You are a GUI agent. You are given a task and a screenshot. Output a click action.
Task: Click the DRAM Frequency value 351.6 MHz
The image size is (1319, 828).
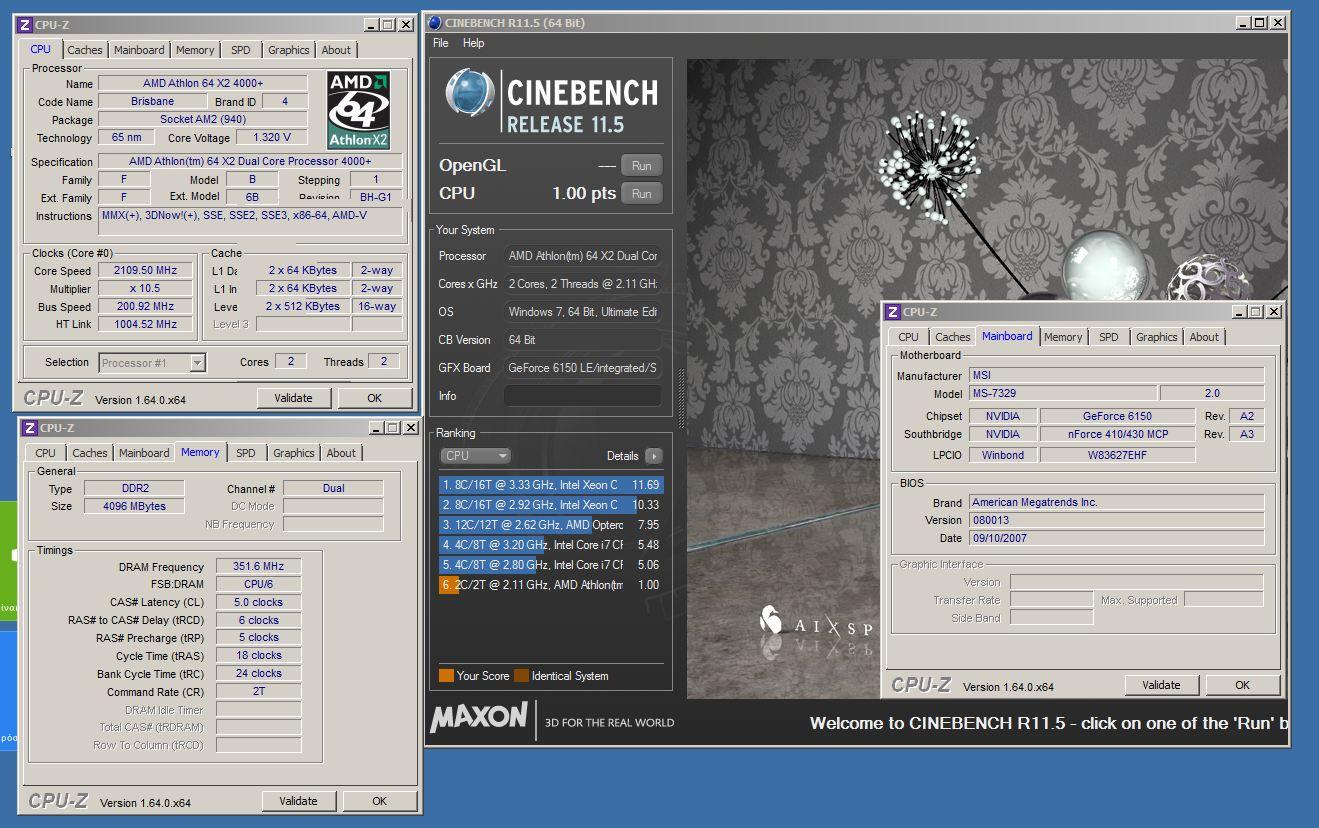pos(258,567)
